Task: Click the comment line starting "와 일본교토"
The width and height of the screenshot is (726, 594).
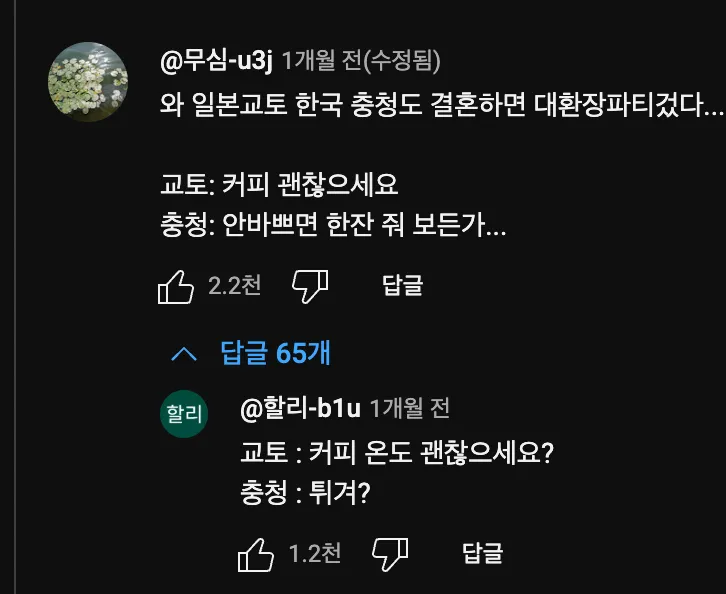Action: [440, 105]
